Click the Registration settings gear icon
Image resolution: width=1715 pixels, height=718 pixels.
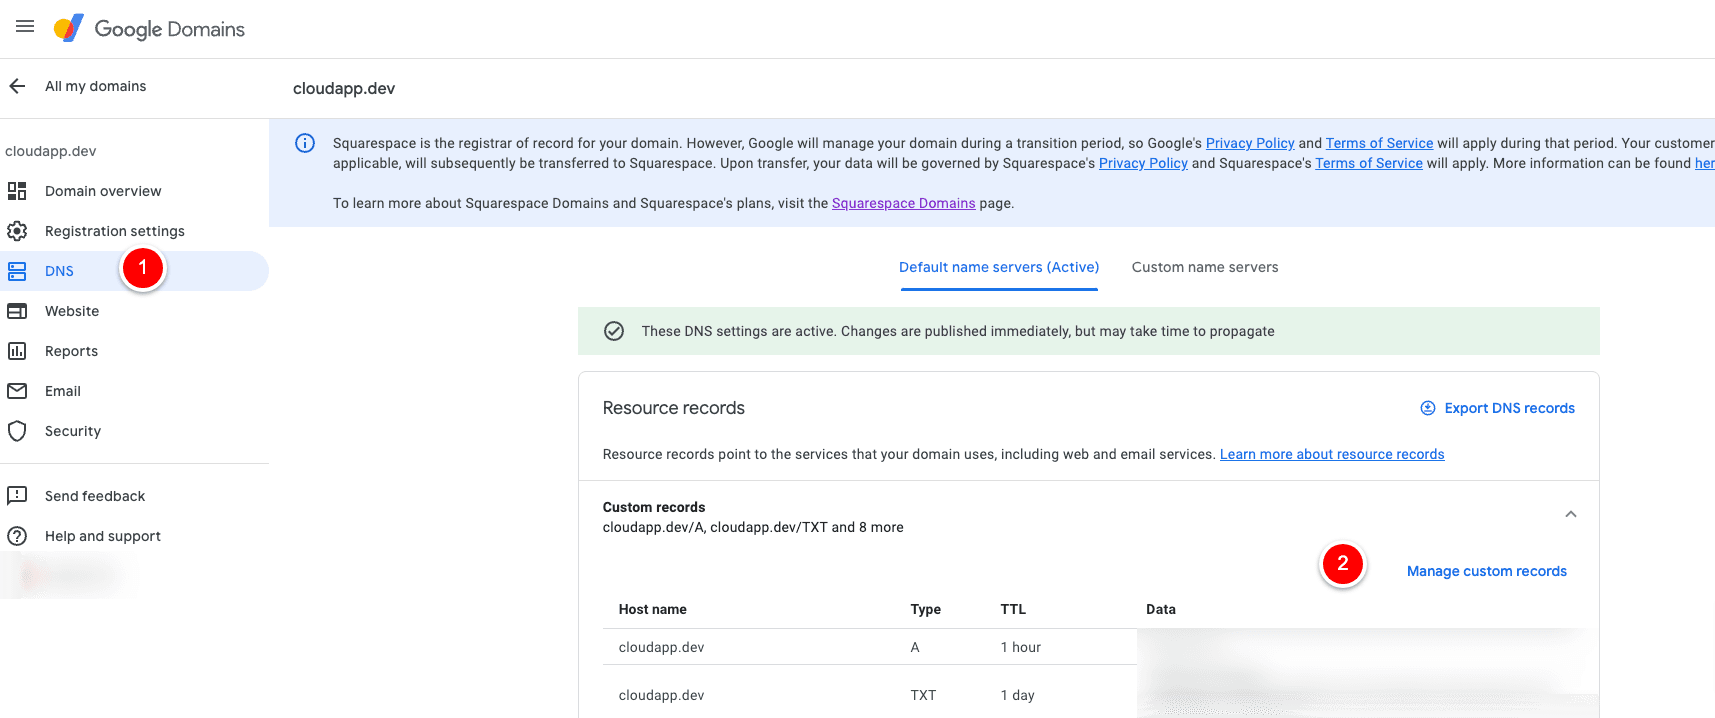tap(17, 231)
